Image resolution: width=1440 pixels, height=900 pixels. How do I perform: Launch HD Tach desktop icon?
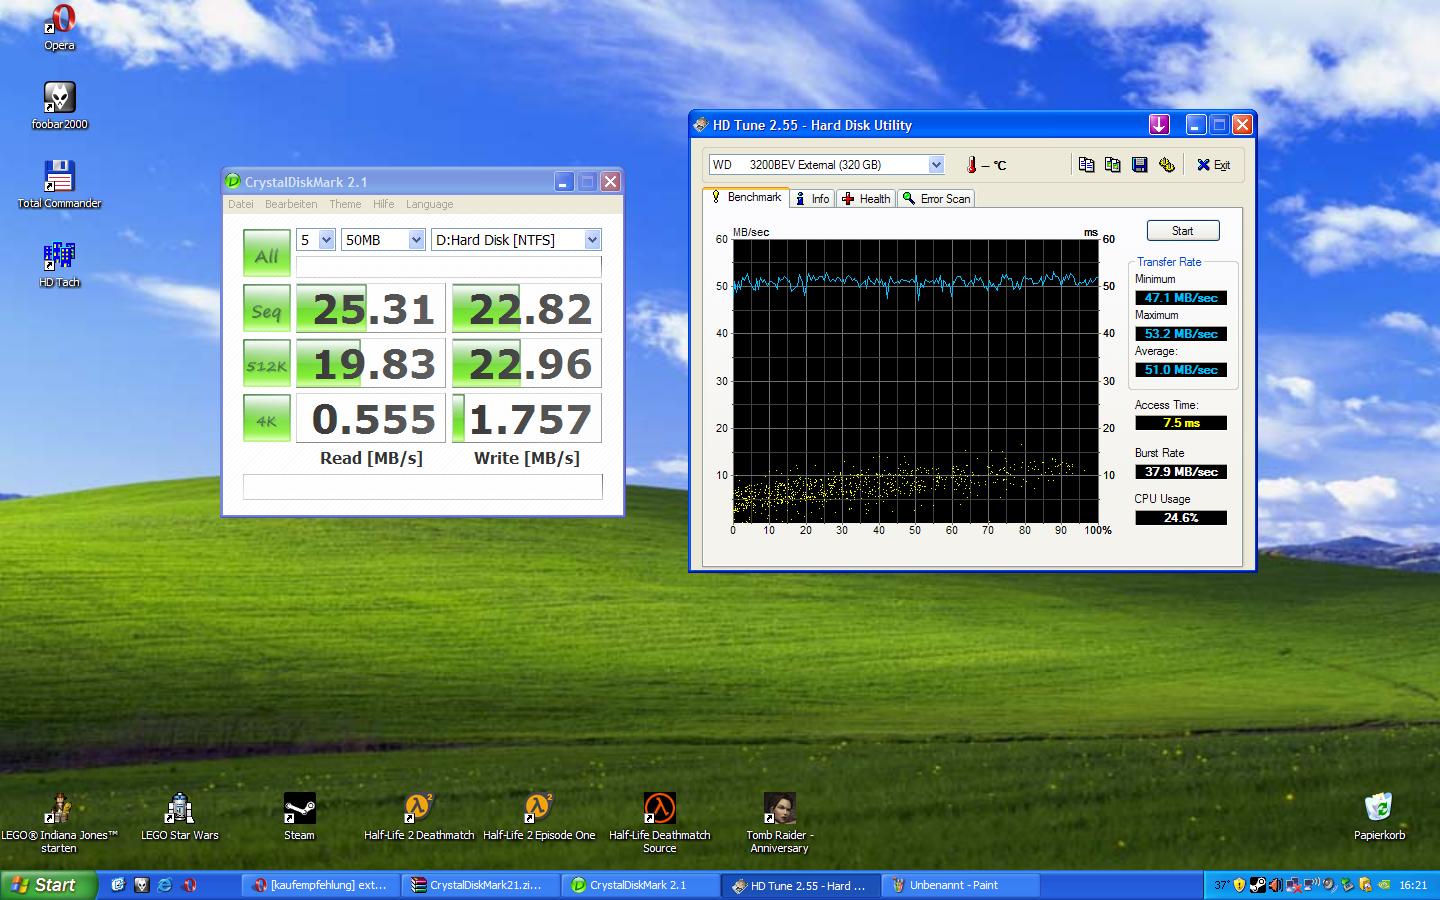click(x=60, y=264)
